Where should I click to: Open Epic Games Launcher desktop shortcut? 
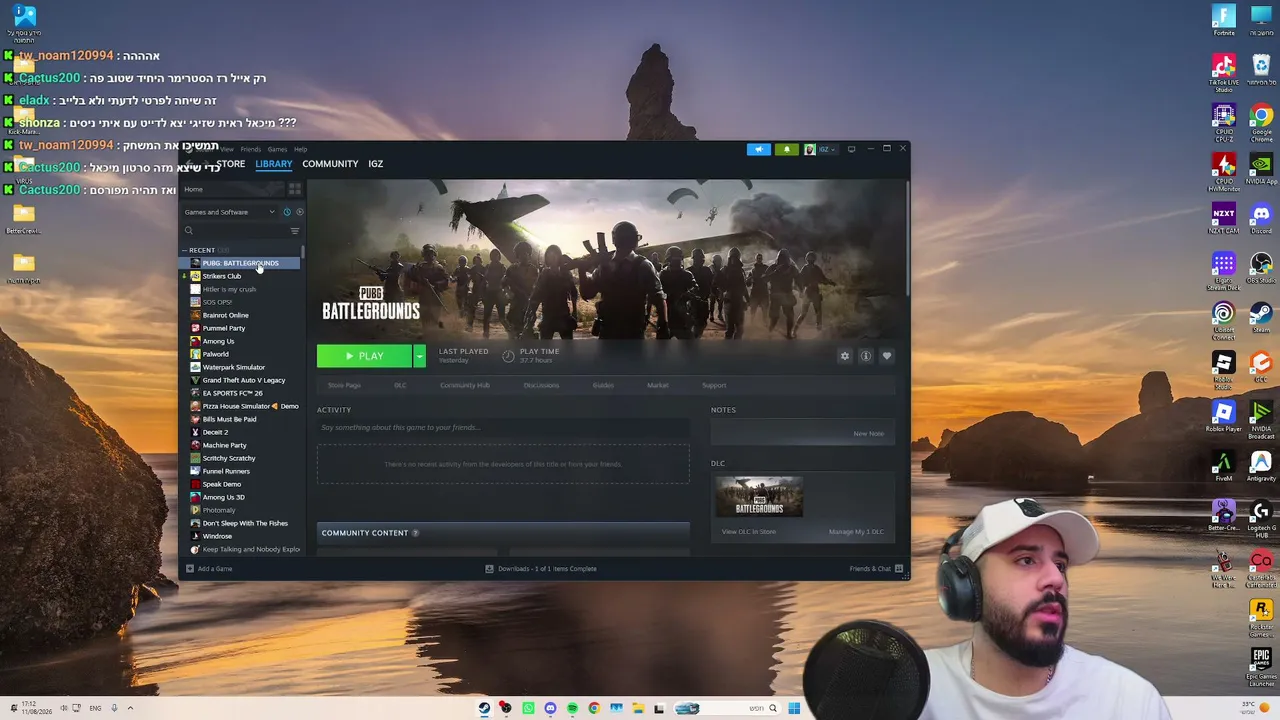click(x=1261, y=666)
